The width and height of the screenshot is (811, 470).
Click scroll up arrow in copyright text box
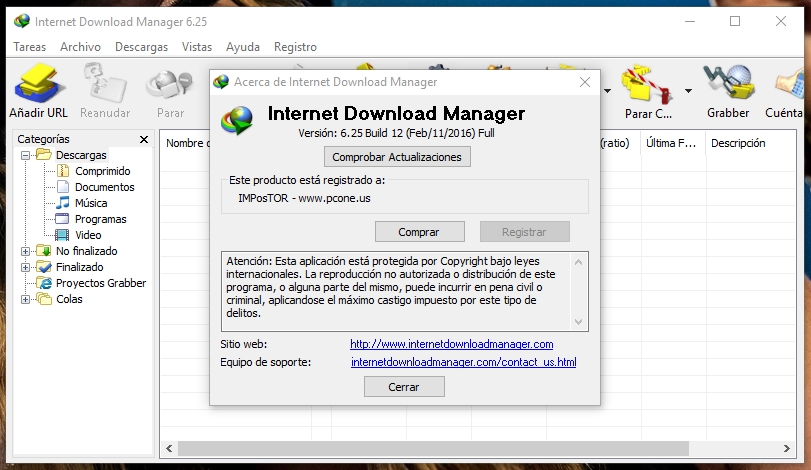(x=578, y=262)
